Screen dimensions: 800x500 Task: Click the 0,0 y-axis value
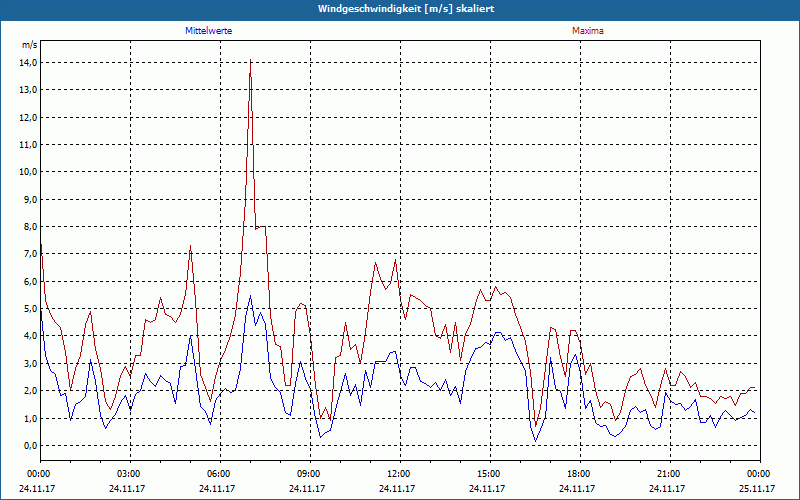31,446
